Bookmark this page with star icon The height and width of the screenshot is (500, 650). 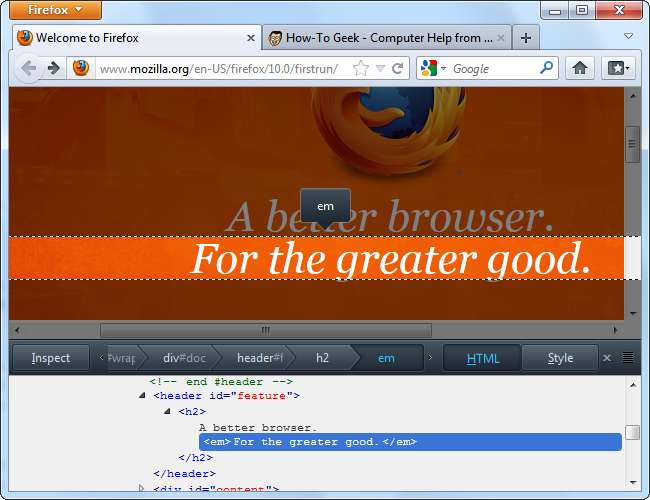(x=361, y=68)
